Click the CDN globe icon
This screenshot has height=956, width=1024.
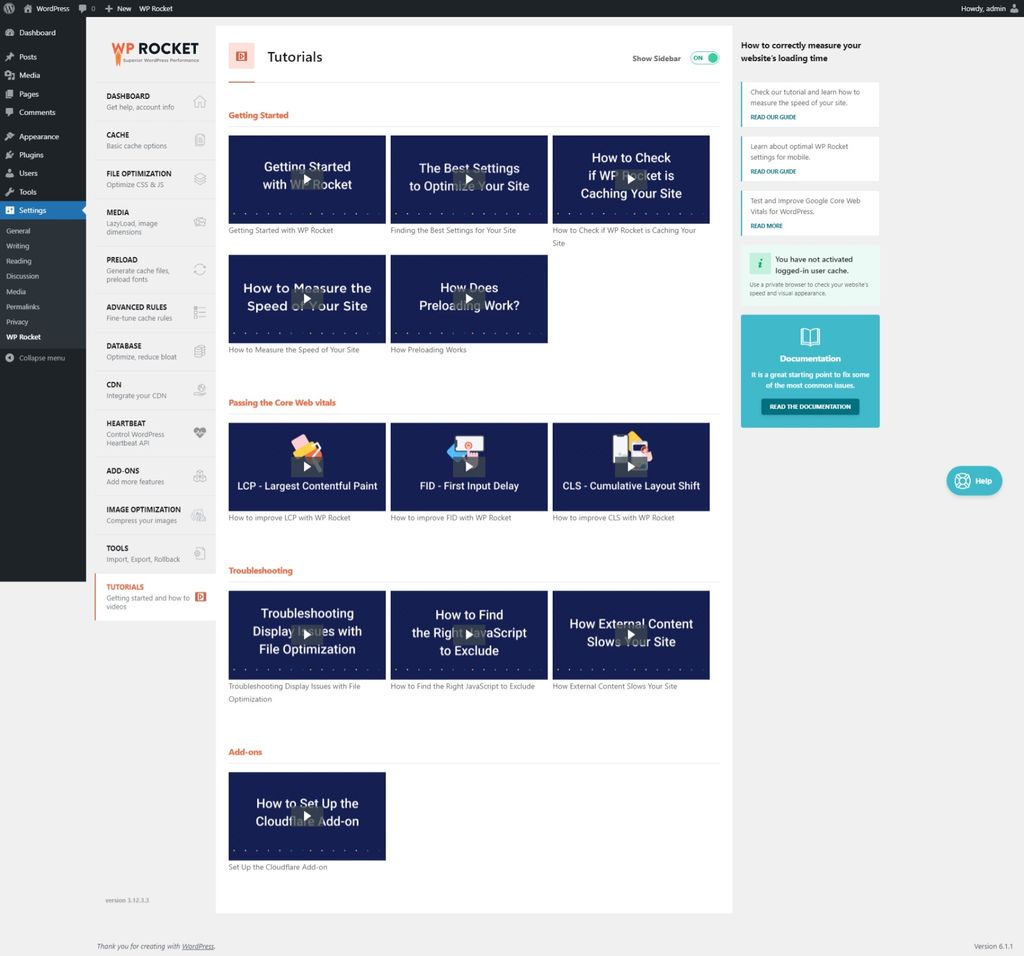click(x=200, y=390)
